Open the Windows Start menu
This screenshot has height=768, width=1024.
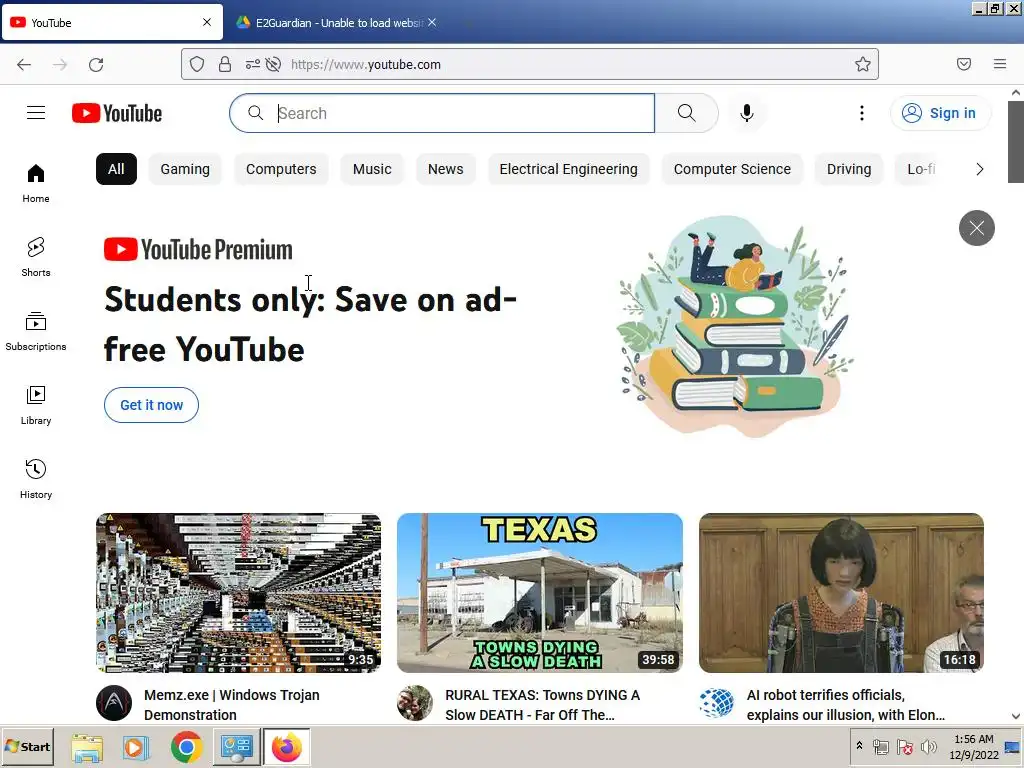pos(27,746)
